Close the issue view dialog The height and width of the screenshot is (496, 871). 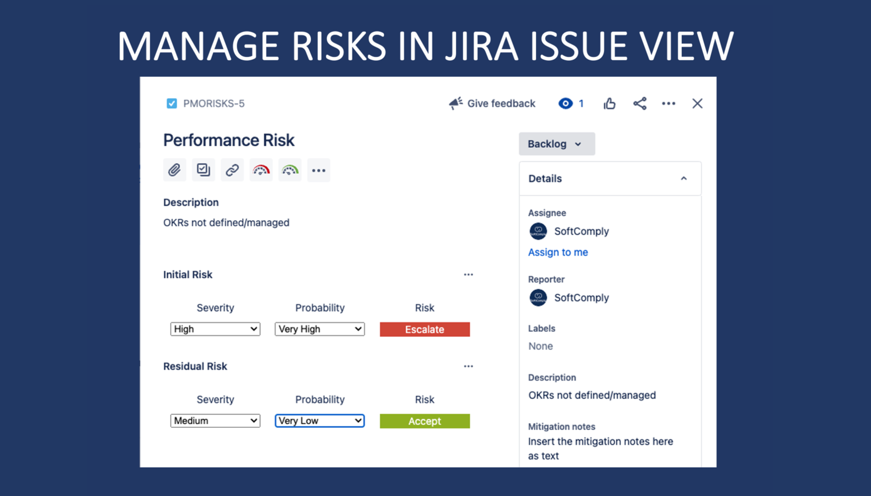[x=697, y=103]
